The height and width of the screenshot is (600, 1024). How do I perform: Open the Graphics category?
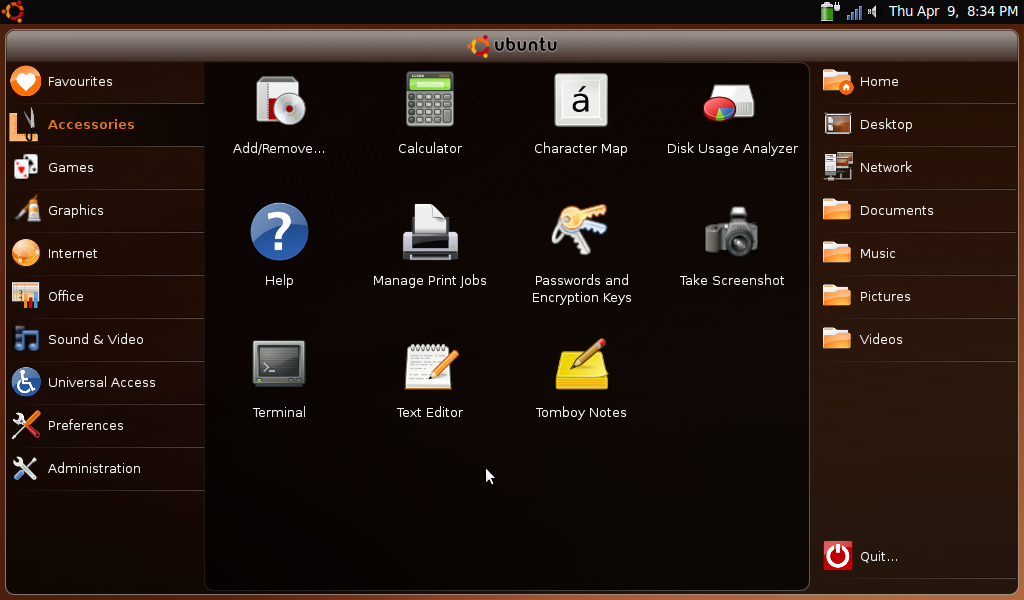[x=106, y=211]
